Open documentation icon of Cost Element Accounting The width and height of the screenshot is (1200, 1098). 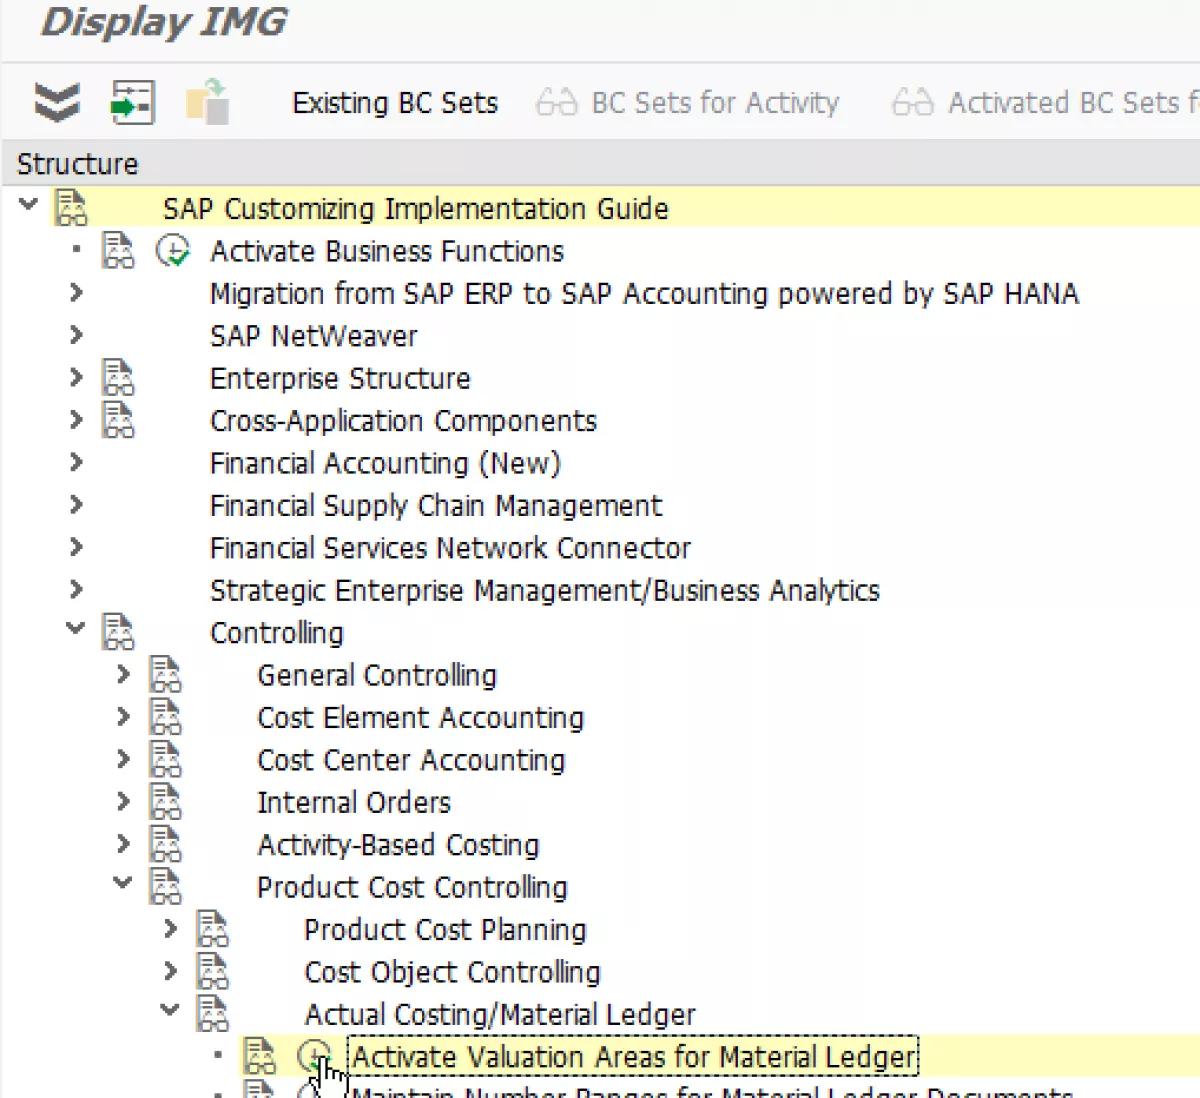coord(165,717)
